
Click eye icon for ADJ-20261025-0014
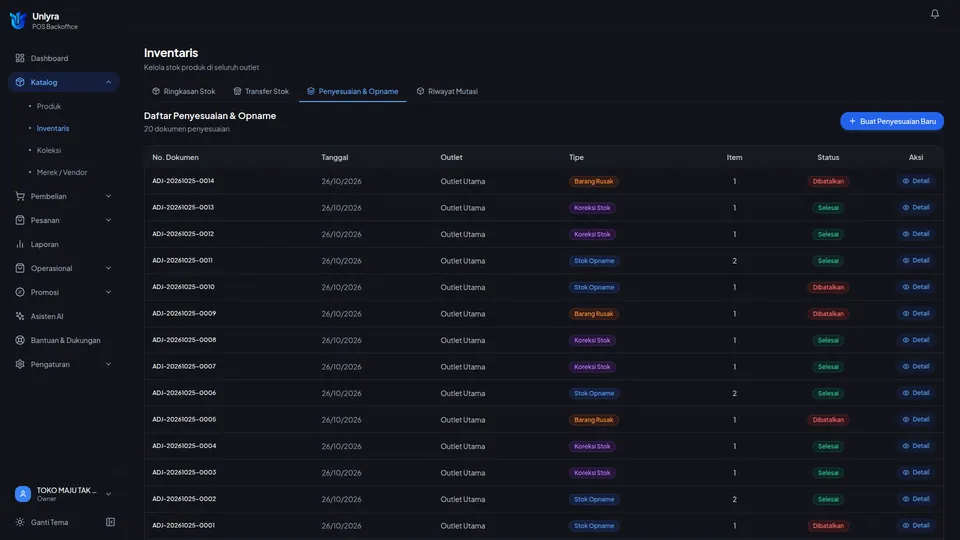click(906, 181)
